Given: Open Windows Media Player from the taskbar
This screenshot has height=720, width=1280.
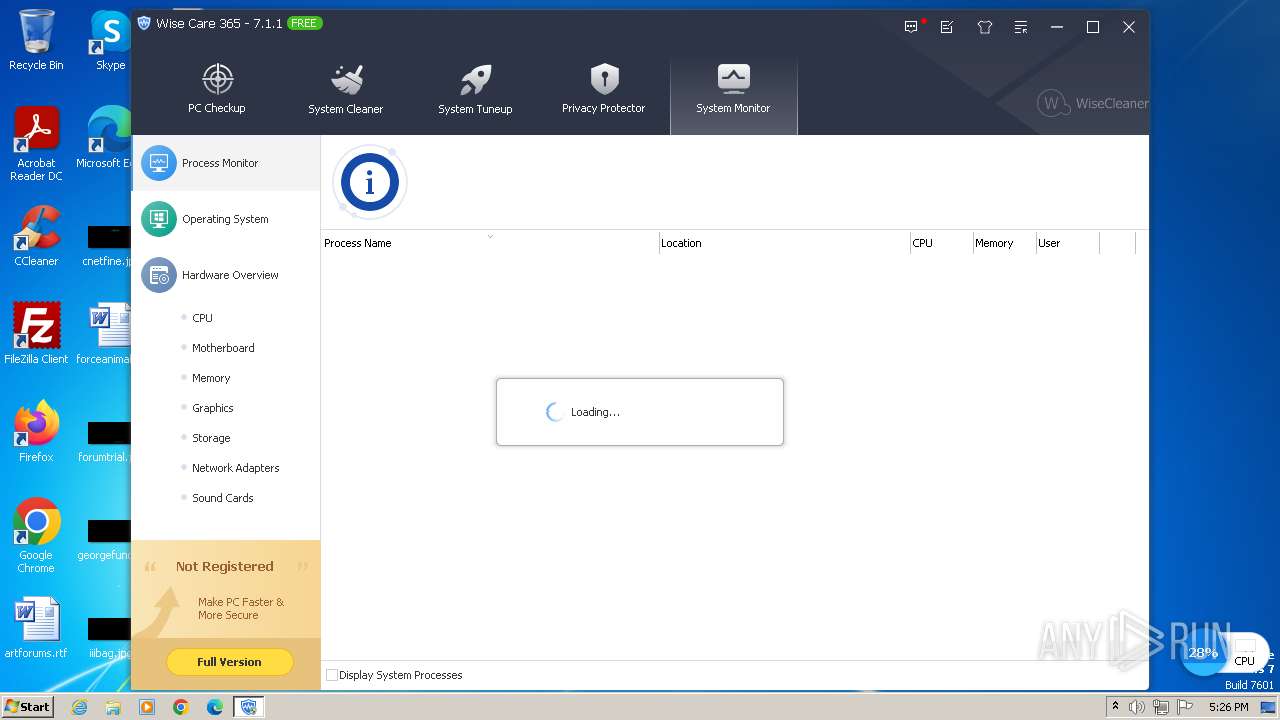Looking at the screenshot, I should click(147, 707).
